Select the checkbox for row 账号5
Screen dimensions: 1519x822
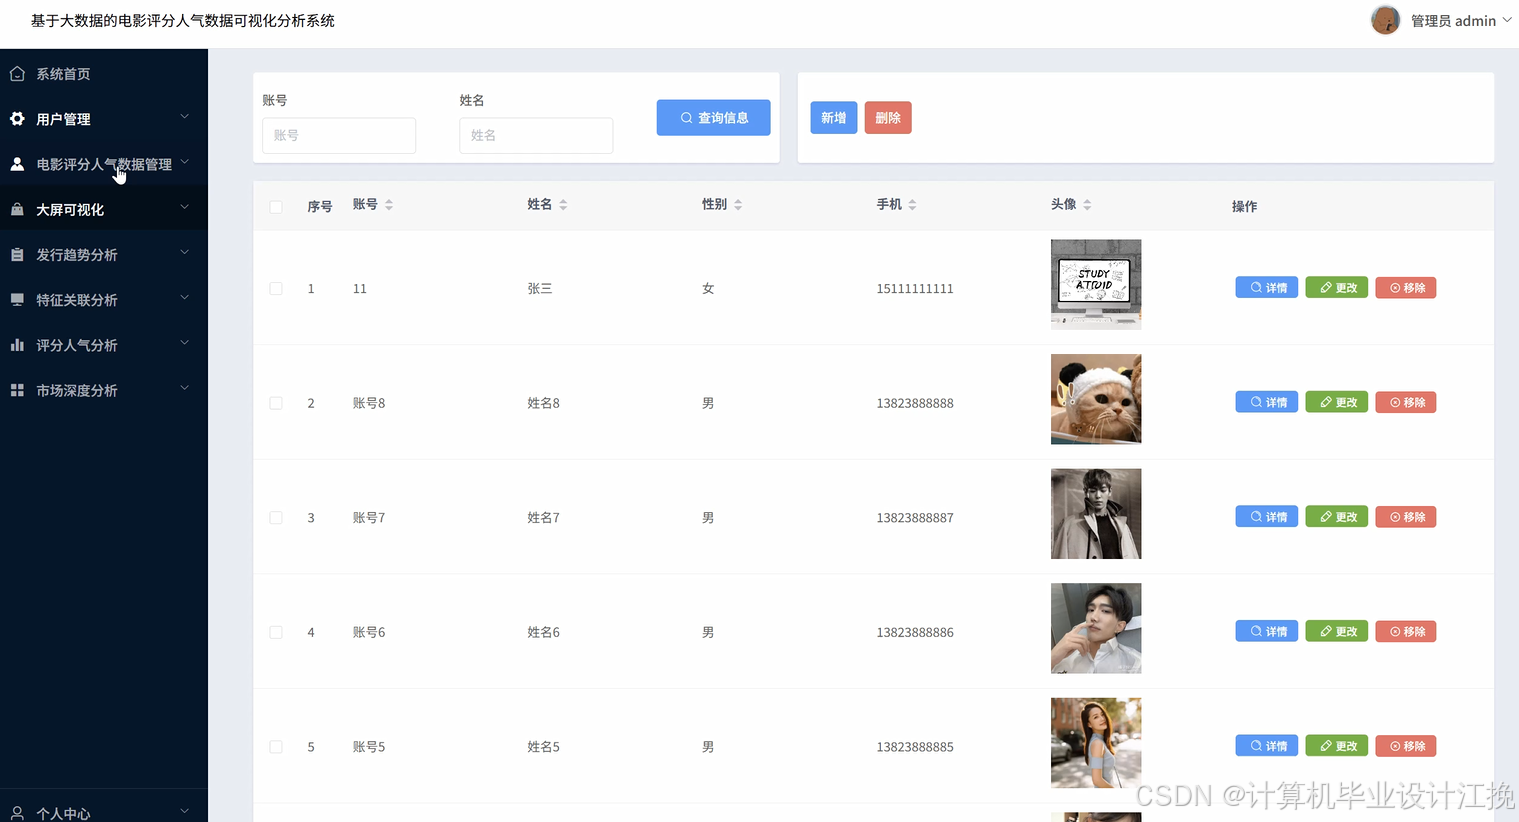[276, 747]
